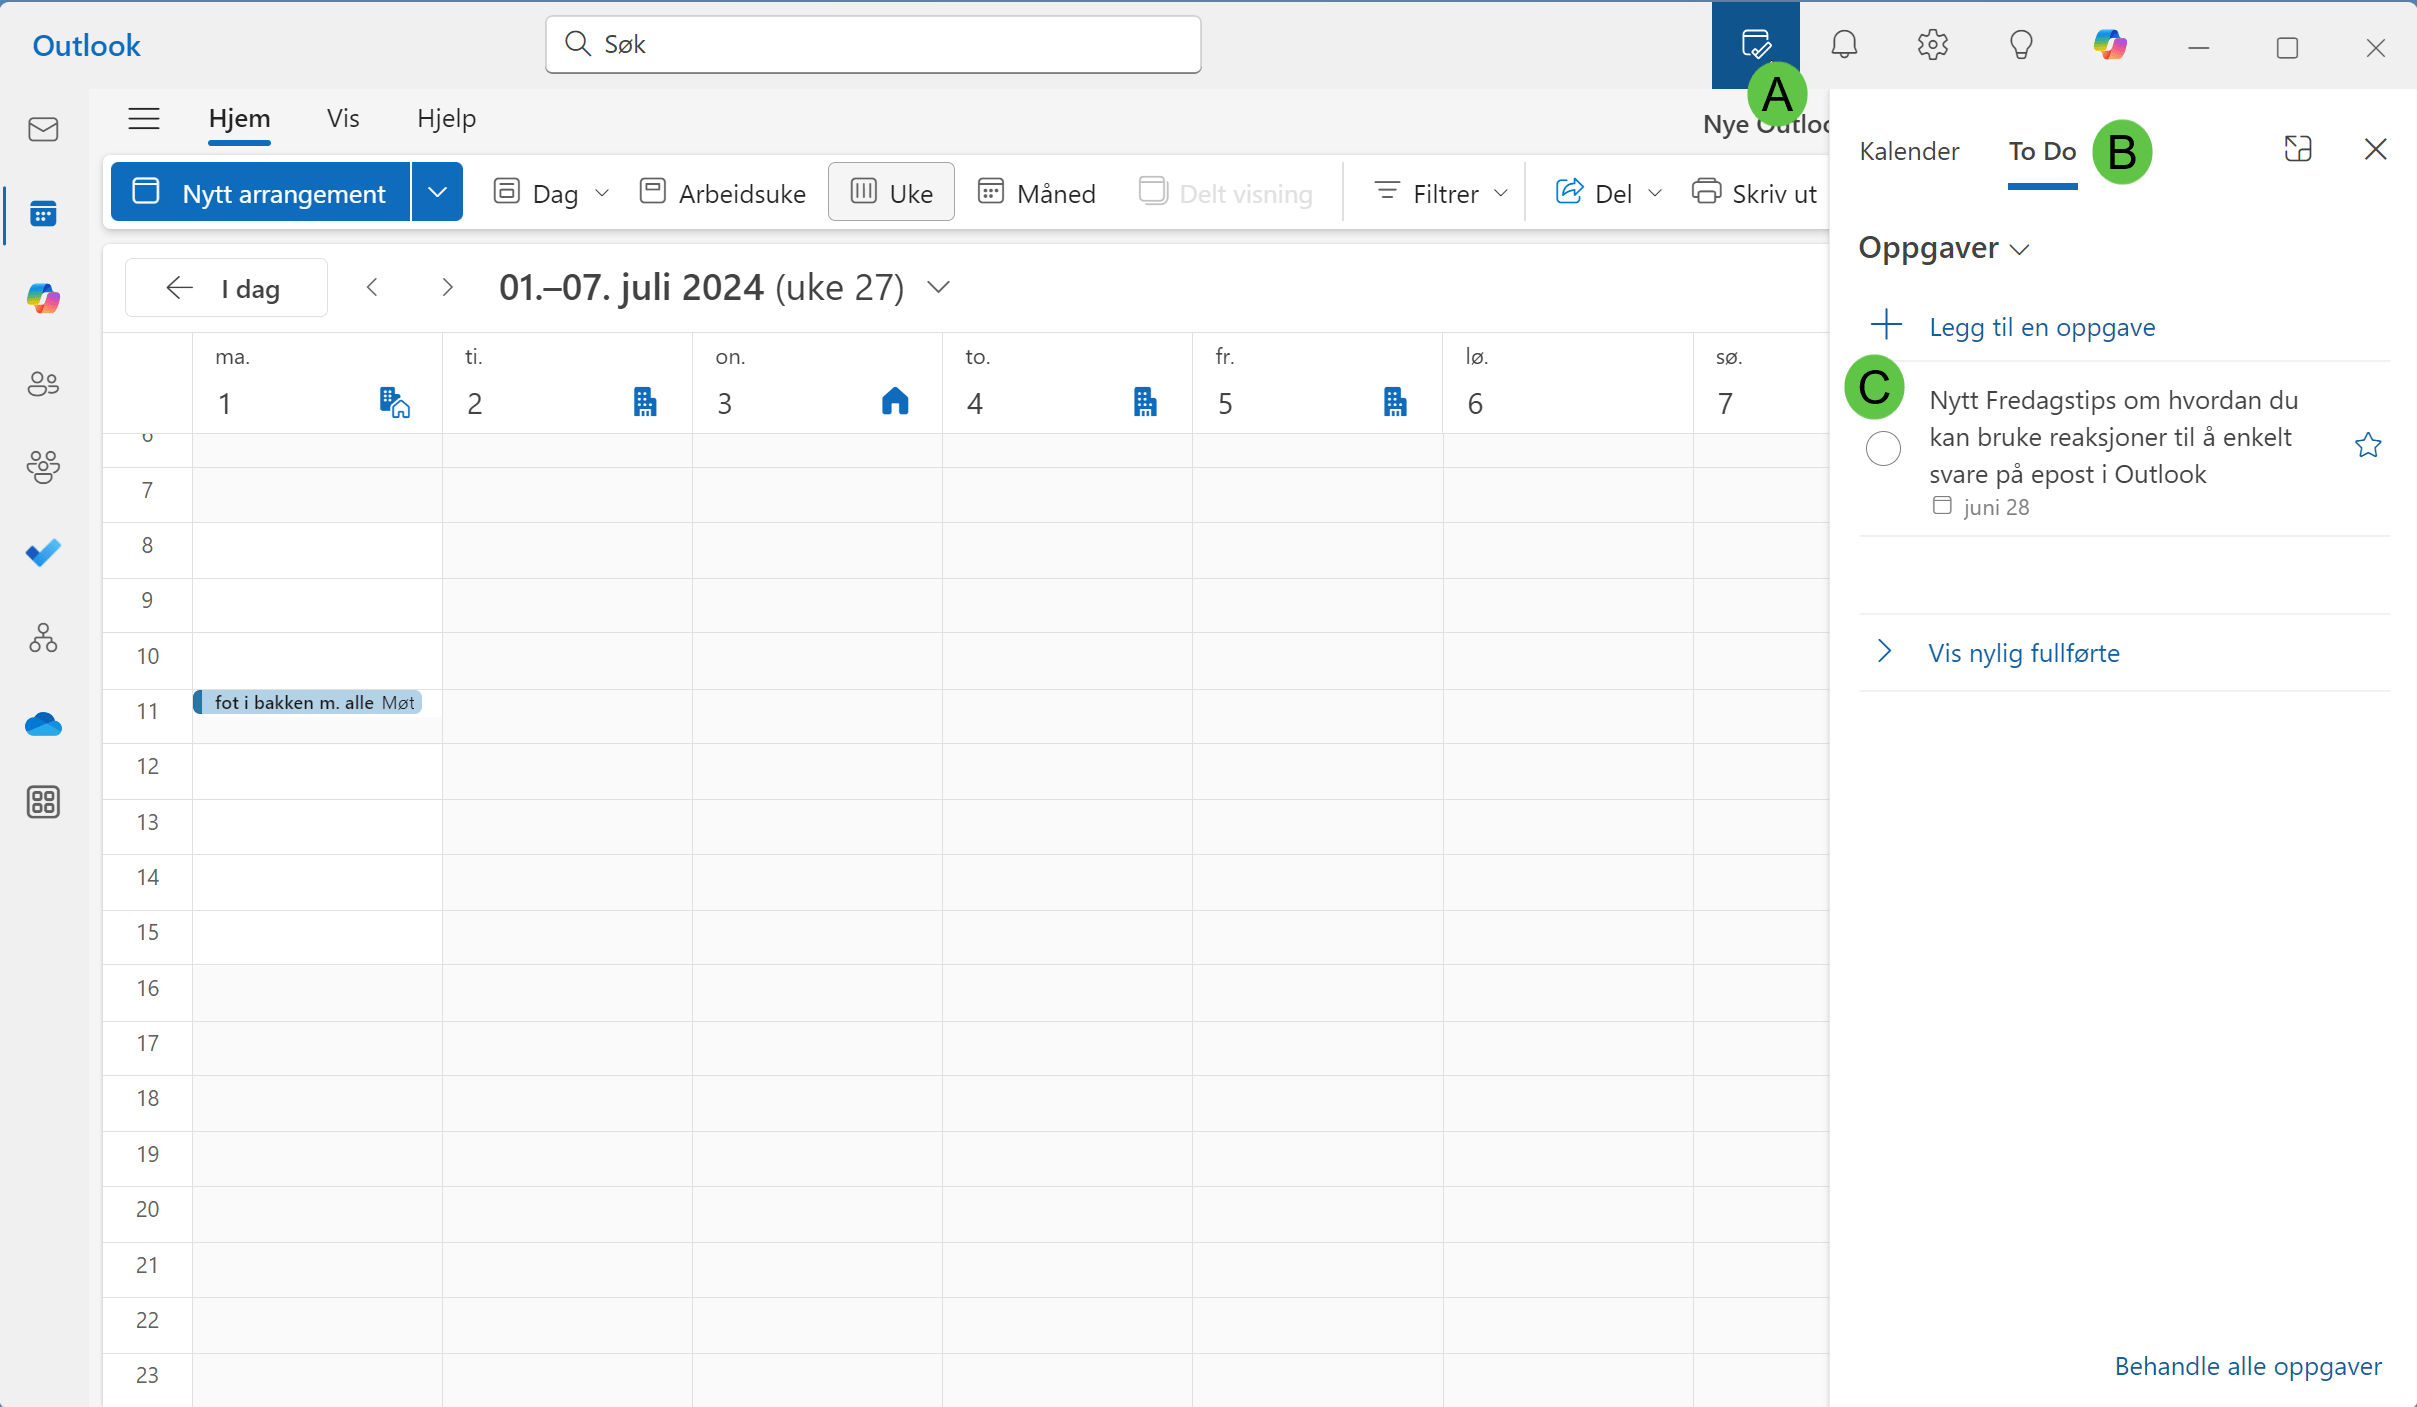2417x1407 pixels.
Task: Open Behandle alle oppgaver link
Action: coord(2247,1366)
